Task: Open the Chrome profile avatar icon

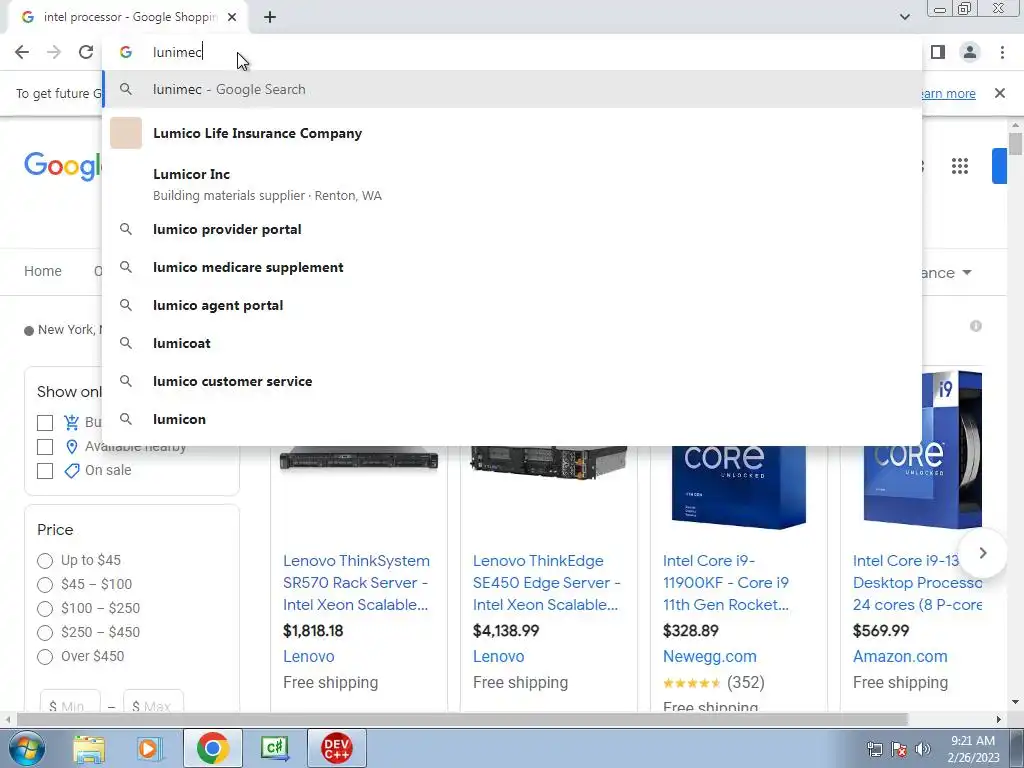Action: [970, 52]
